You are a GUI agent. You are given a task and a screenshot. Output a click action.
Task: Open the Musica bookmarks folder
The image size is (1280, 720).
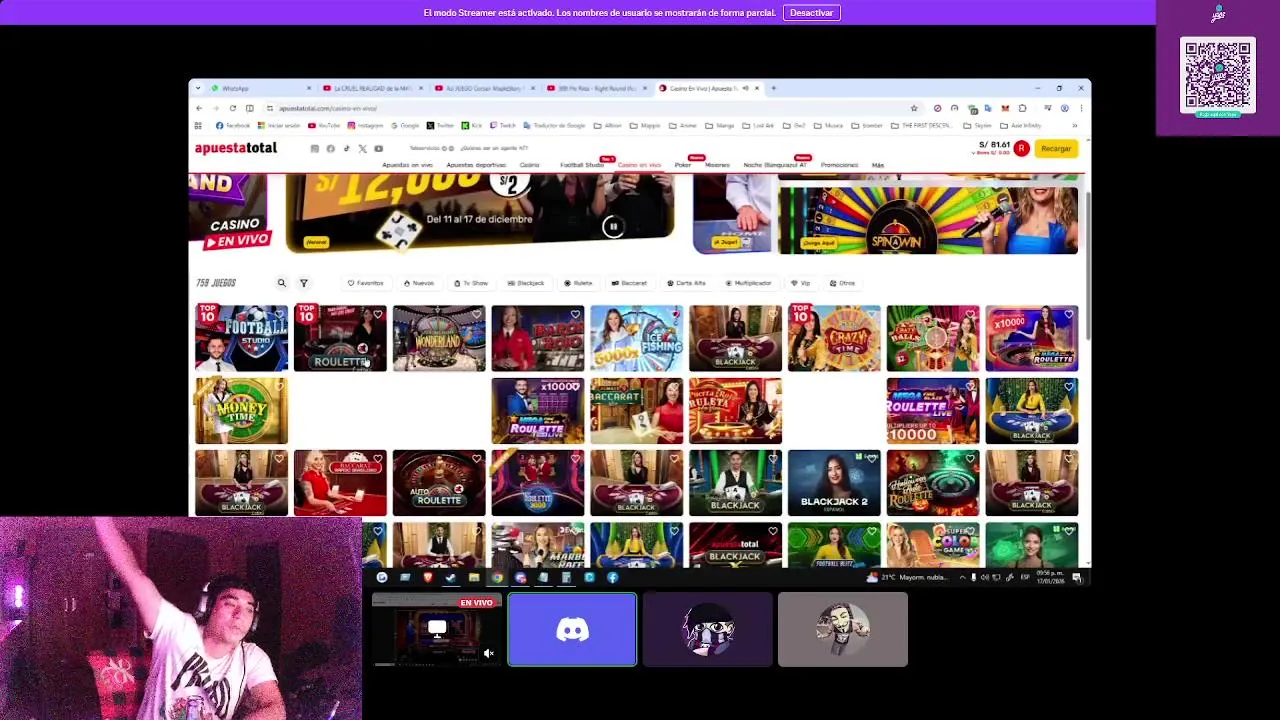click(828, 126)
